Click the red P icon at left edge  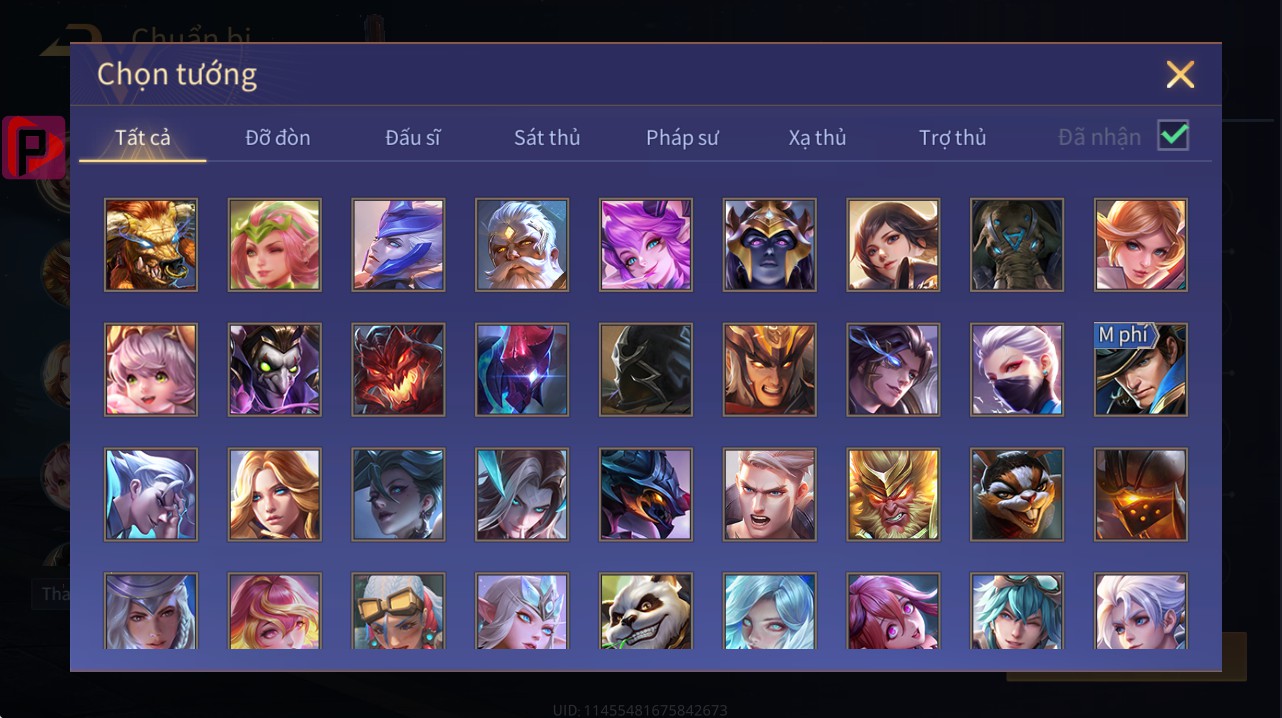[34, 147]
